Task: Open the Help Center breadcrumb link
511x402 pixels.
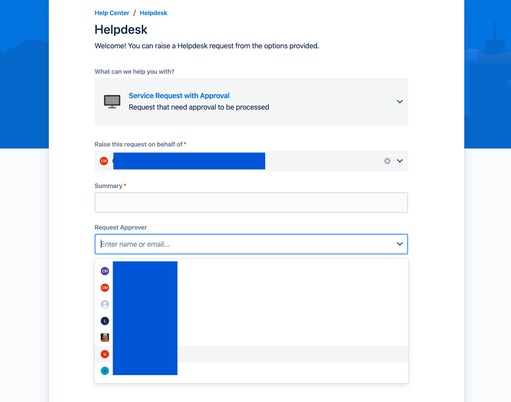Action: [112, 13]
